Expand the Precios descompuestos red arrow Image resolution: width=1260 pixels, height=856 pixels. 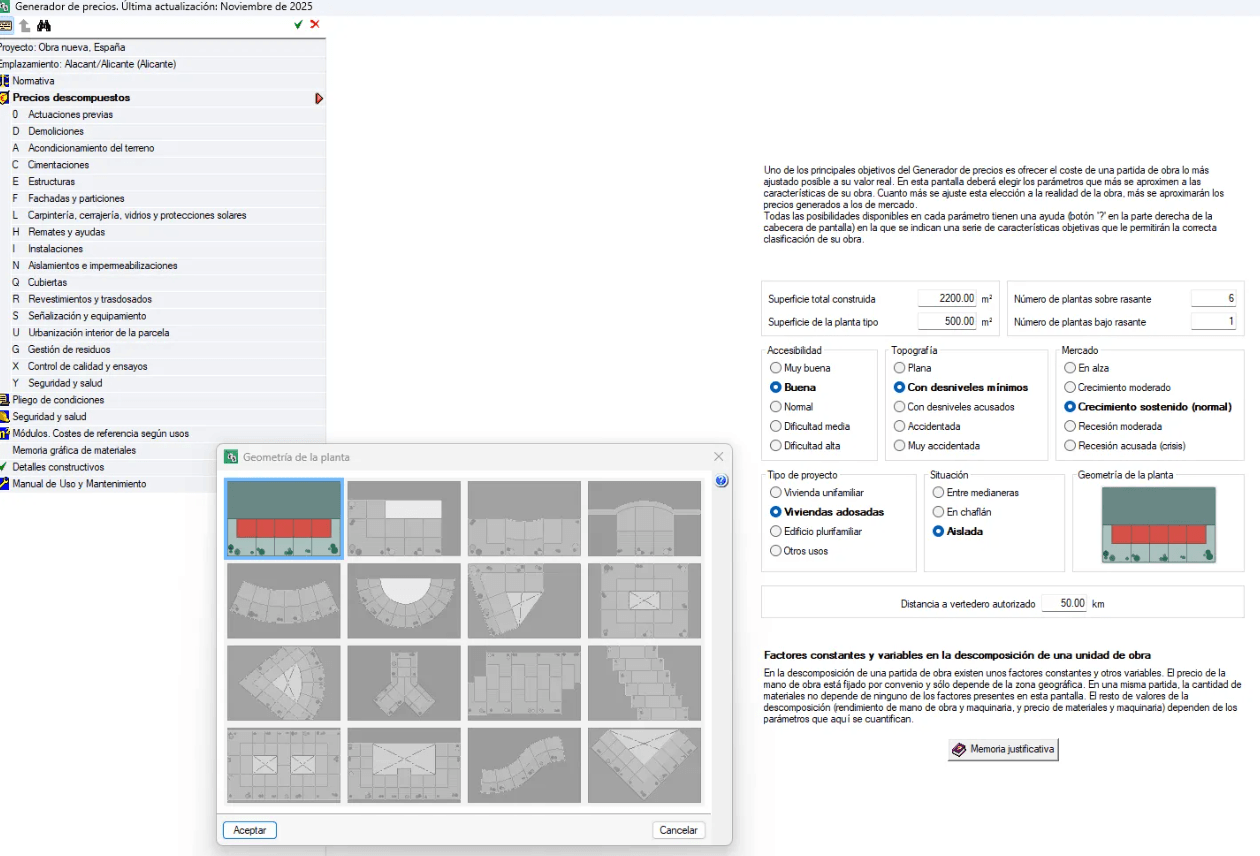[319, 98]
